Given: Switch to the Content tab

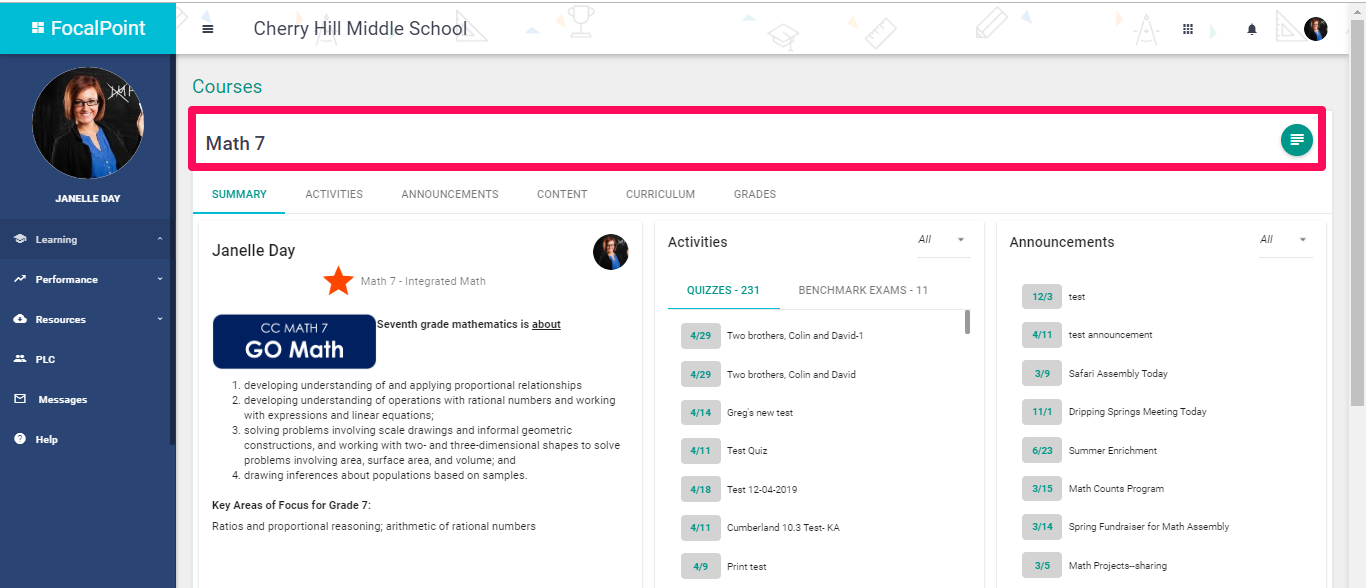Looking at the screenshot, I should coord(562,194).
